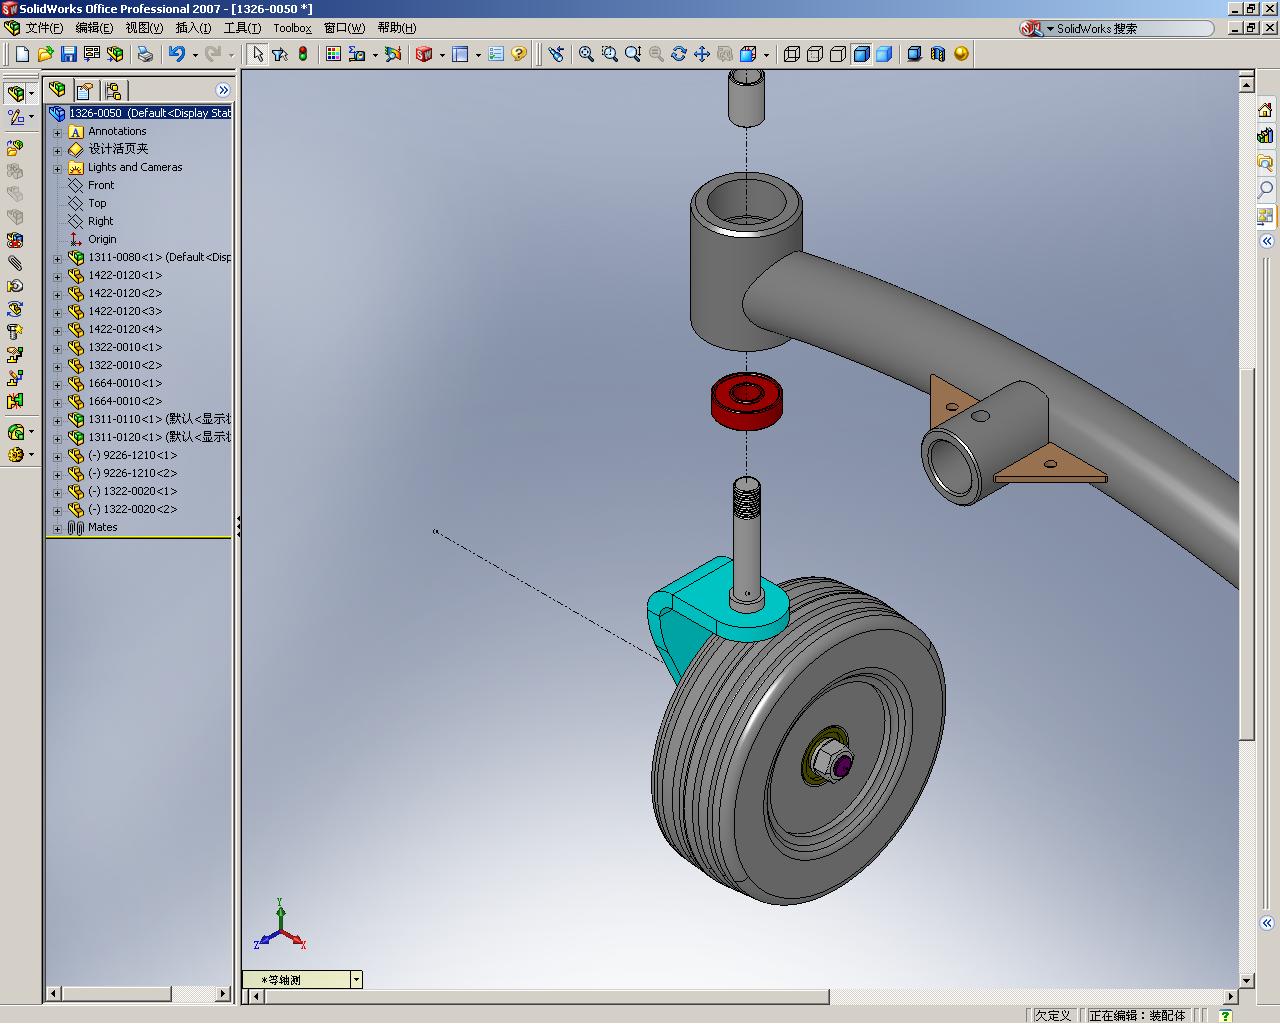This screenshot has height=1024, width=1280.
Task: Enable Shaded display style
Action: [x=884, y=54]
